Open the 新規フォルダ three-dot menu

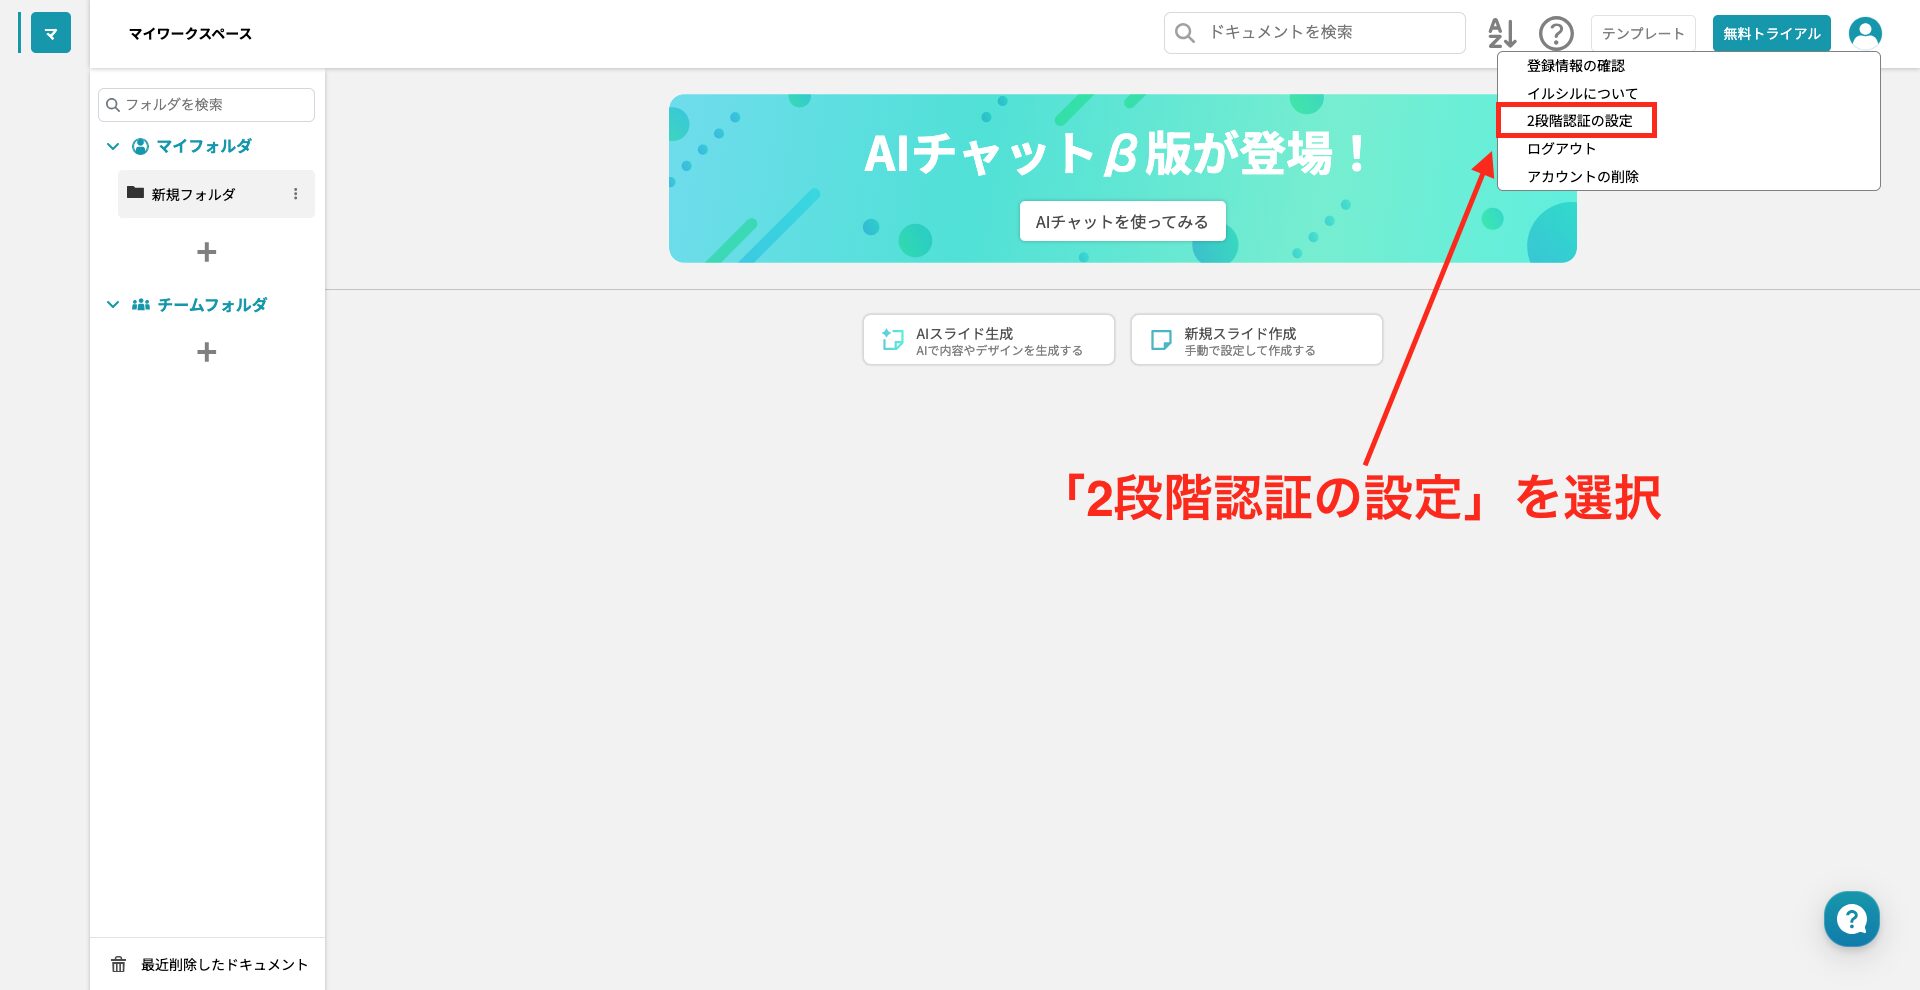(296, 194)
